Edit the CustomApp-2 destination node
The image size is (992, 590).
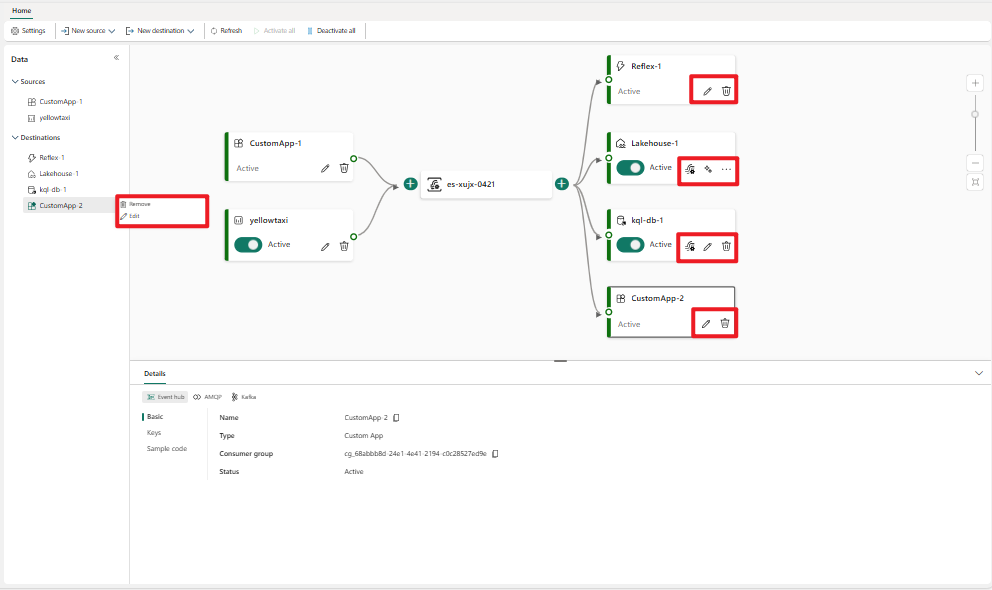coord(706,324)
